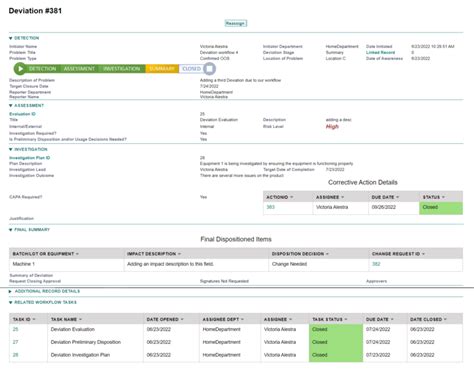
Task: Open the Batch/Lot or Equipment sort arrow
Action: coord(77,254)
